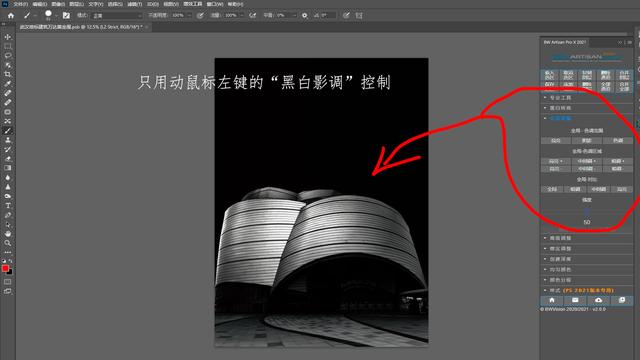Select the Lasso tool
Screen dimensions: 640x360
click(8, 56)
